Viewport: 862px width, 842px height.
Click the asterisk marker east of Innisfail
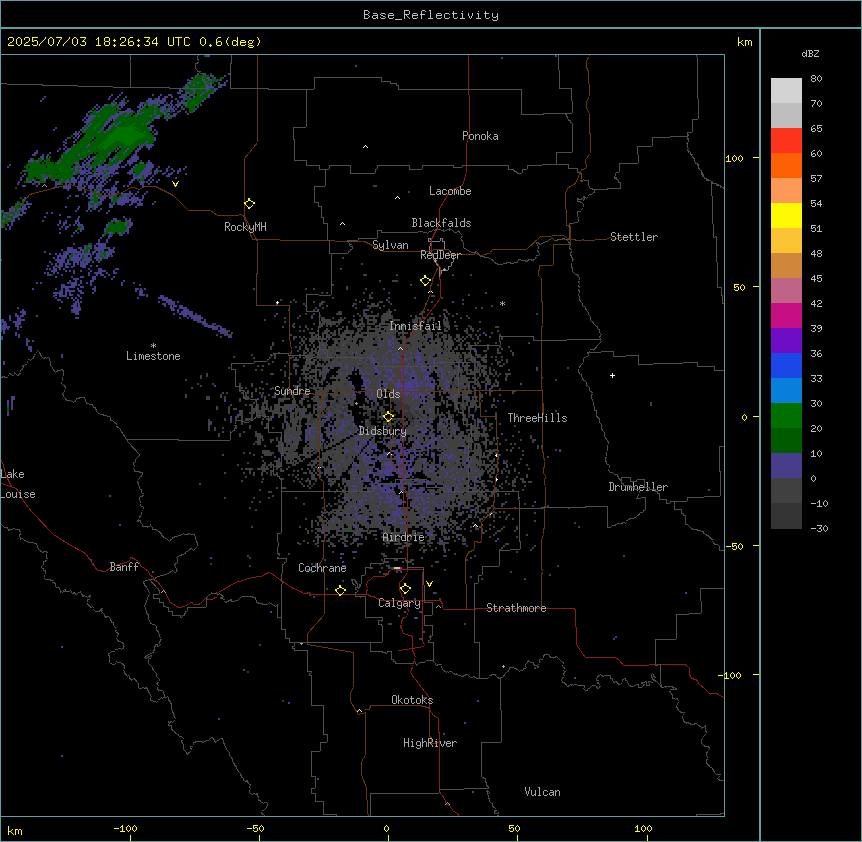point(502,303)
